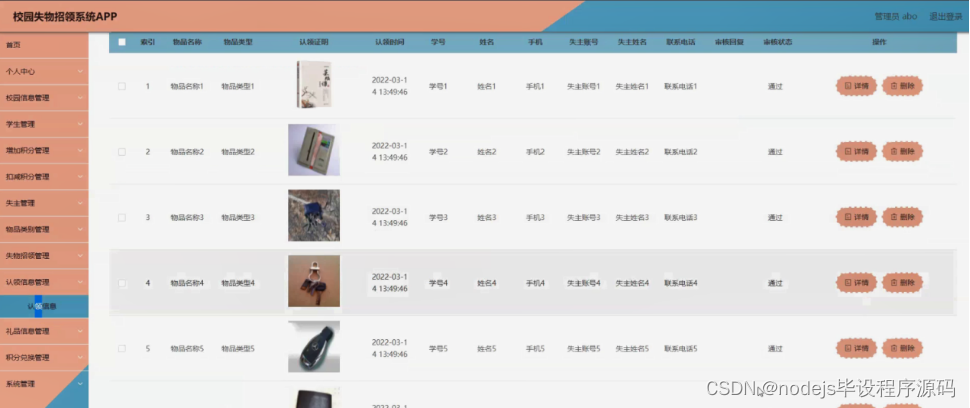
Task: Click the 认领时间 column header
Action: point(390,42)
